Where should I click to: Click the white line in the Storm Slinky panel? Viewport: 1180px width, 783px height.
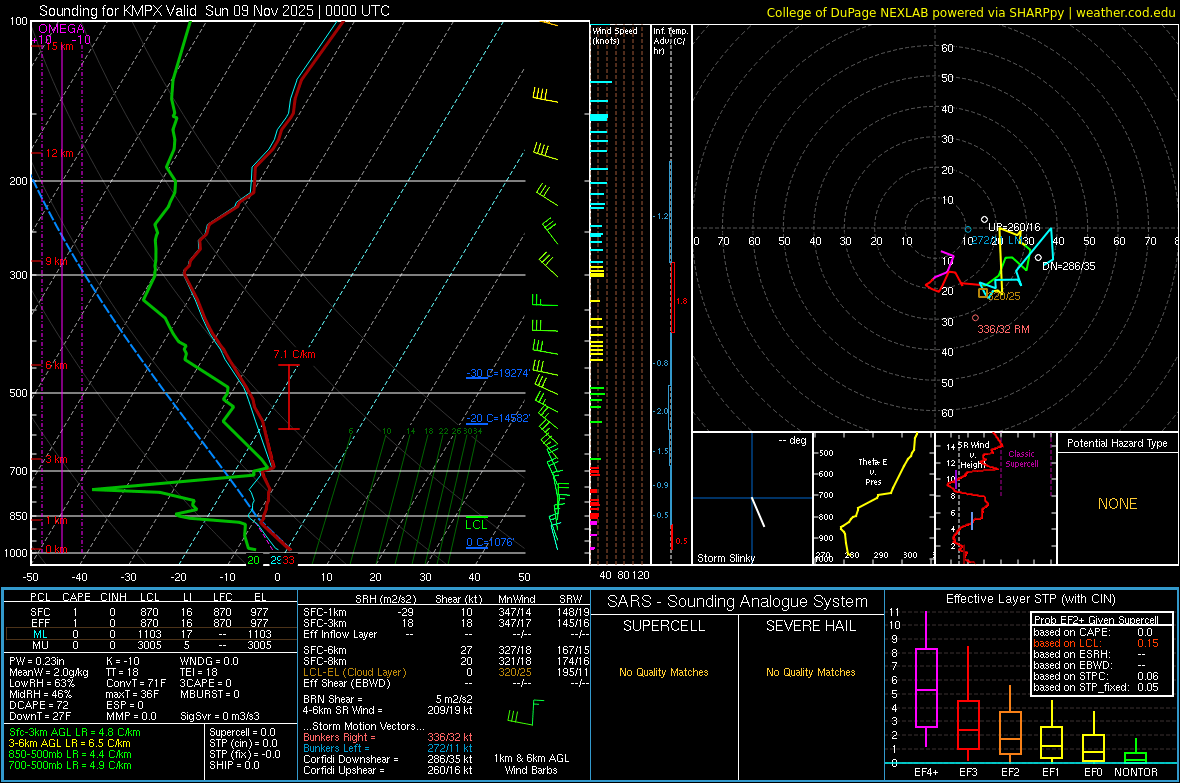(x=758, y=512)
